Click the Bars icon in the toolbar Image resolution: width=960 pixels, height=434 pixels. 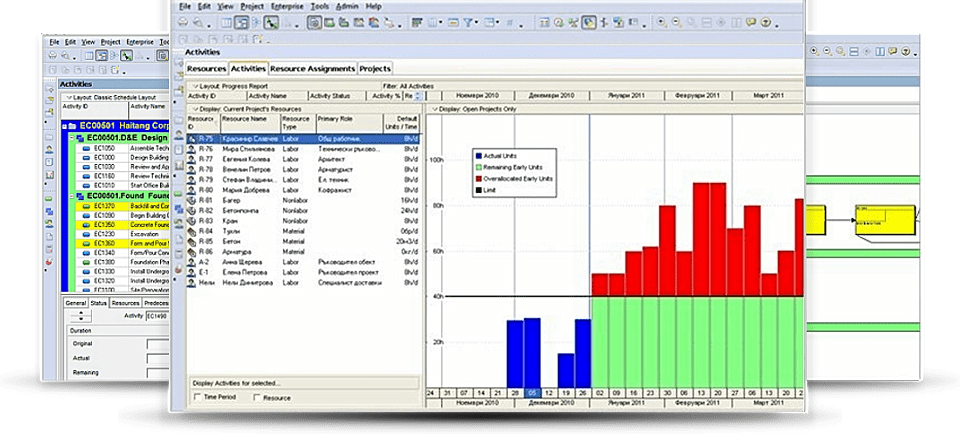pyautogui.click(x=417, y=23)
